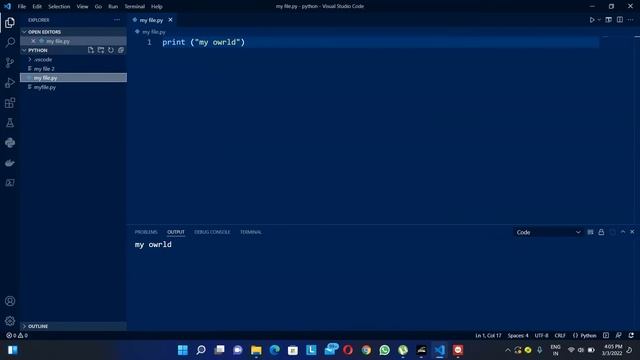Select my file.py in PYTHON folder tree
The width and height of the screenshot is (640, 360).
[x=73, y=78]
